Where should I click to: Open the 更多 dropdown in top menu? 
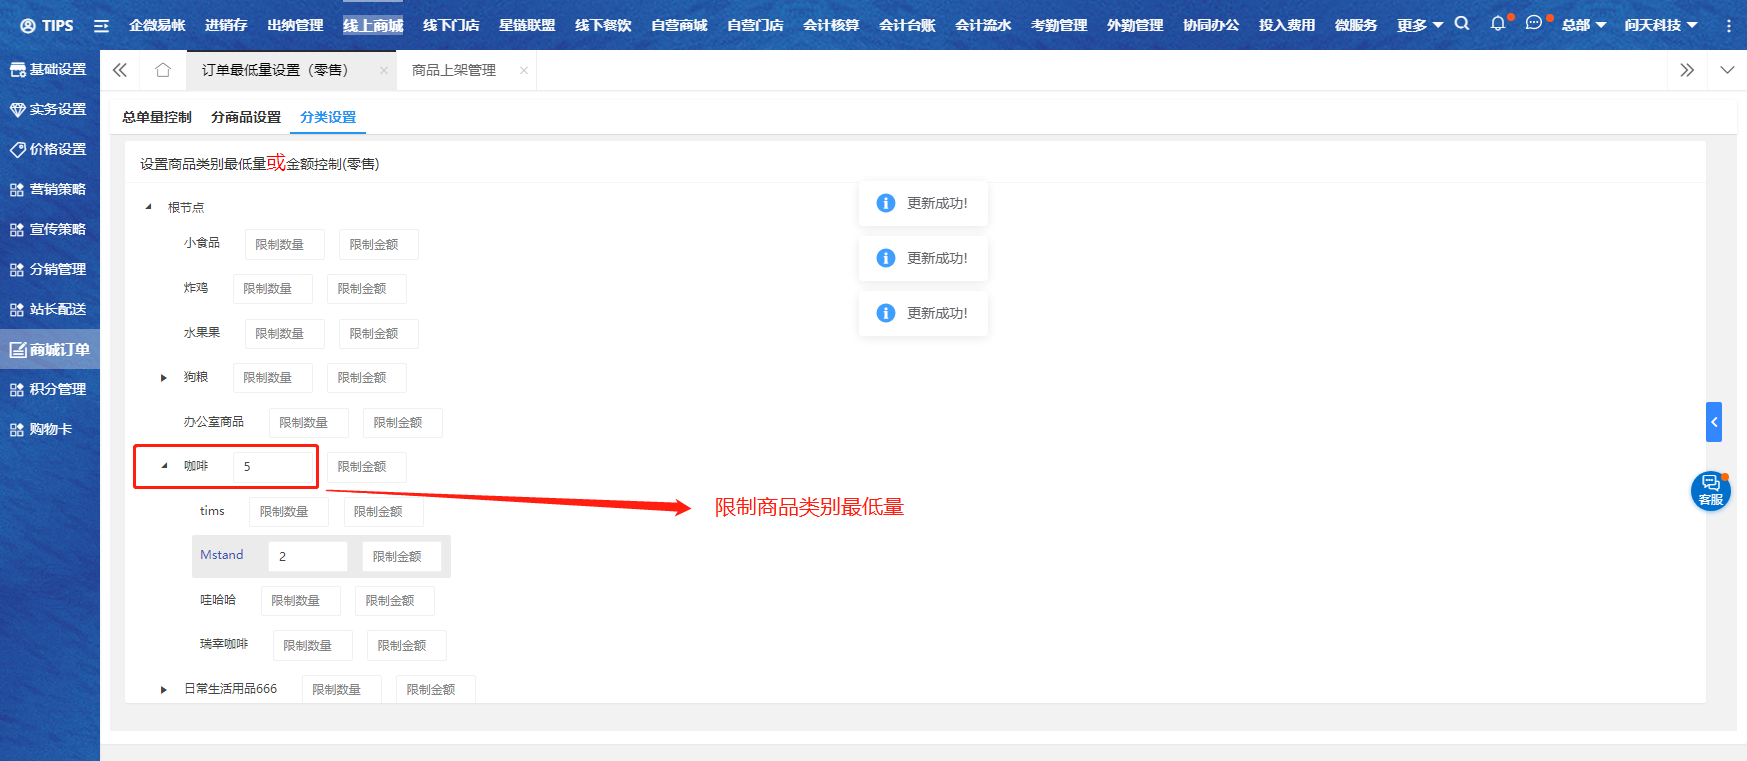1419,25
